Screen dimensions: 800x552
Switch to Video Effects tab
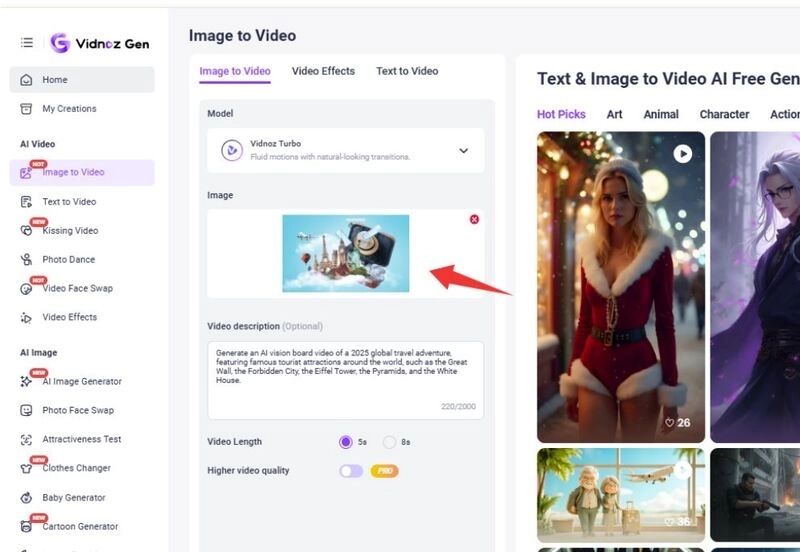pos(323,71)
